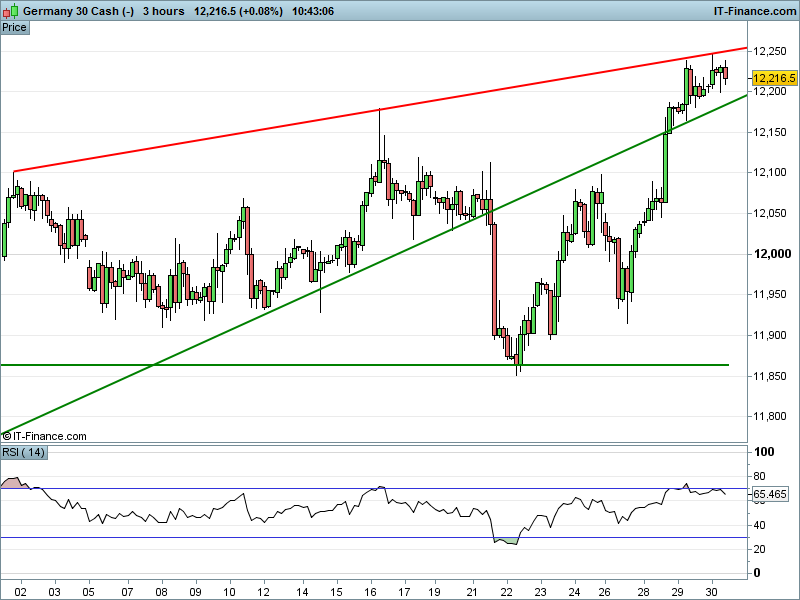800x600 pixels.
Task: Click date label 09 on time axis
Action: point(196,592)
